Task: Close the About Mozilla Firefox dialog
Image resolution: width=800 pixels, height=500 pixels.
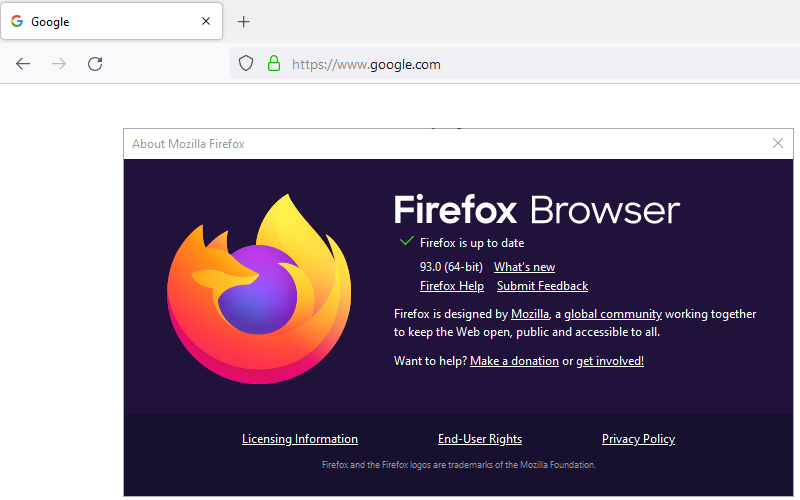Action: point(778,143)
